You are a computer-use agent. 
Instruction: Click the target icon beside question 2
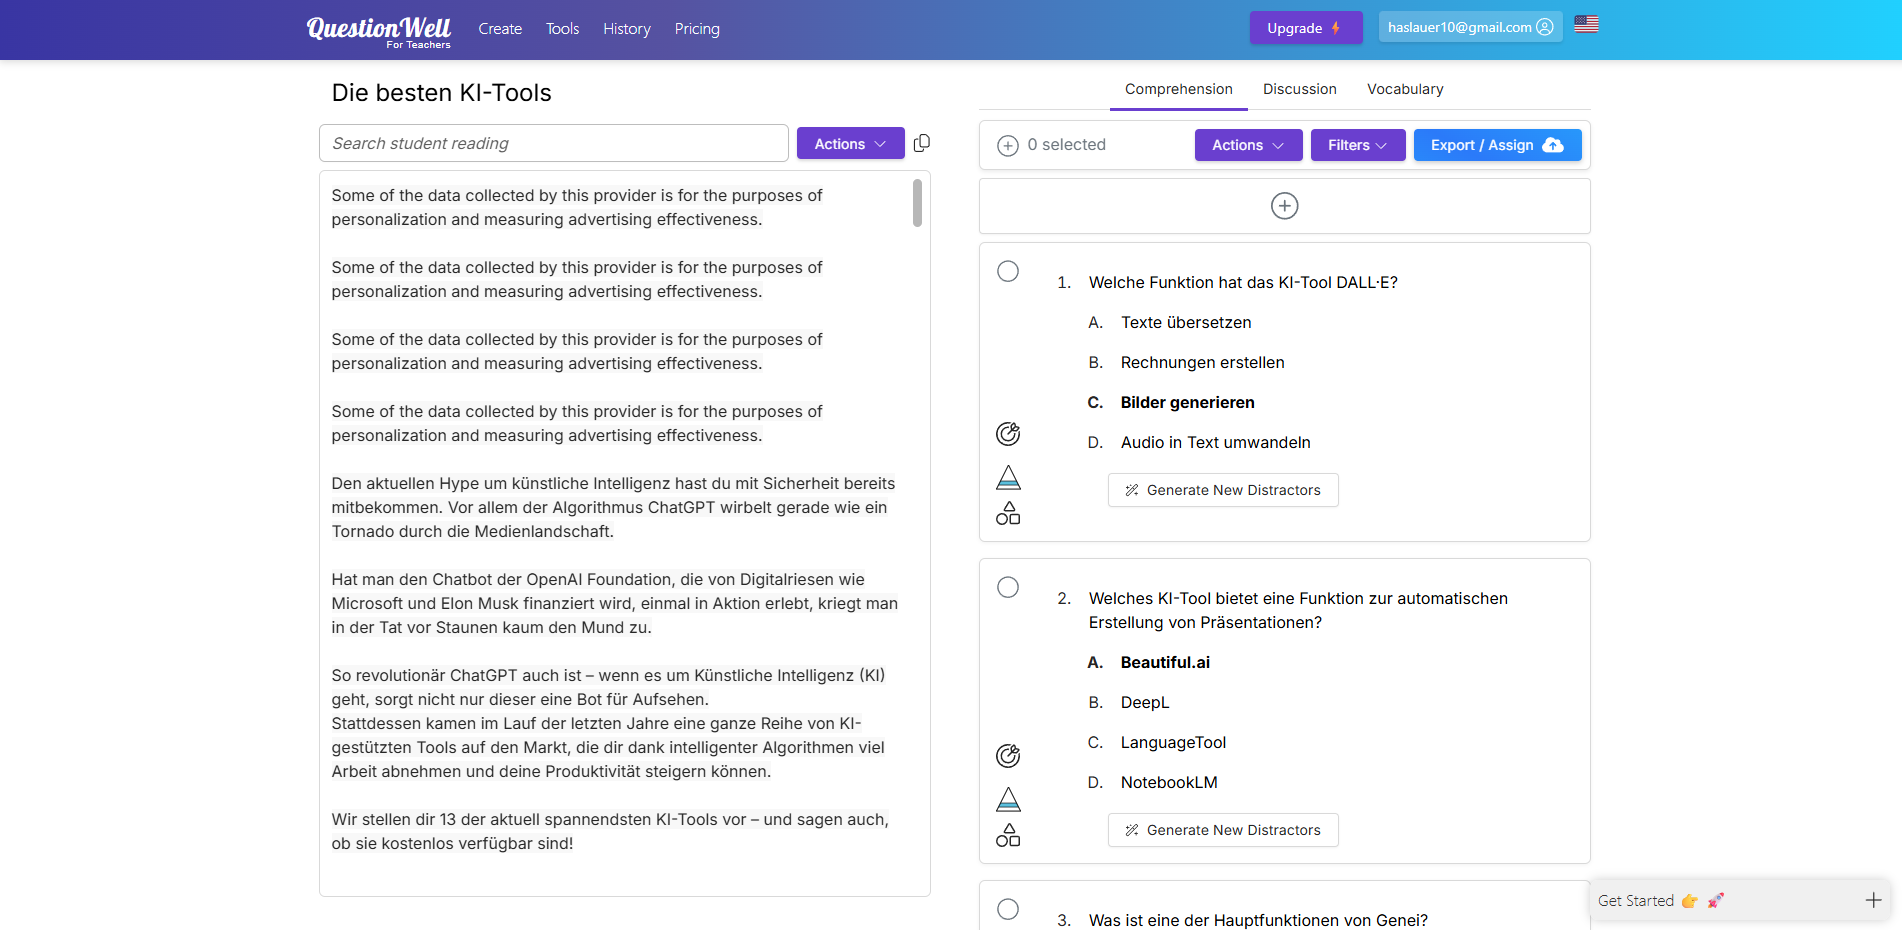tap(1008, 756)
